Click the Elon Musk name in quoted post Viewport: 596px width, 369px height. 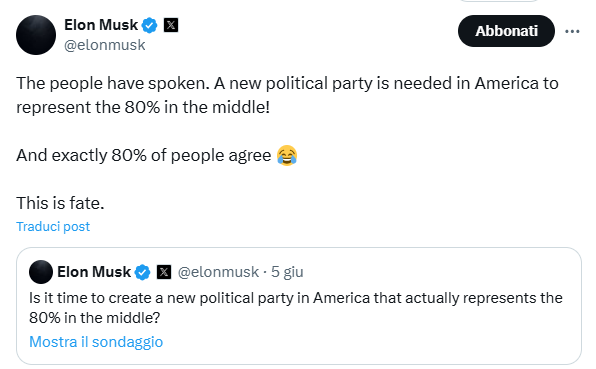click(x=94, y=272)
